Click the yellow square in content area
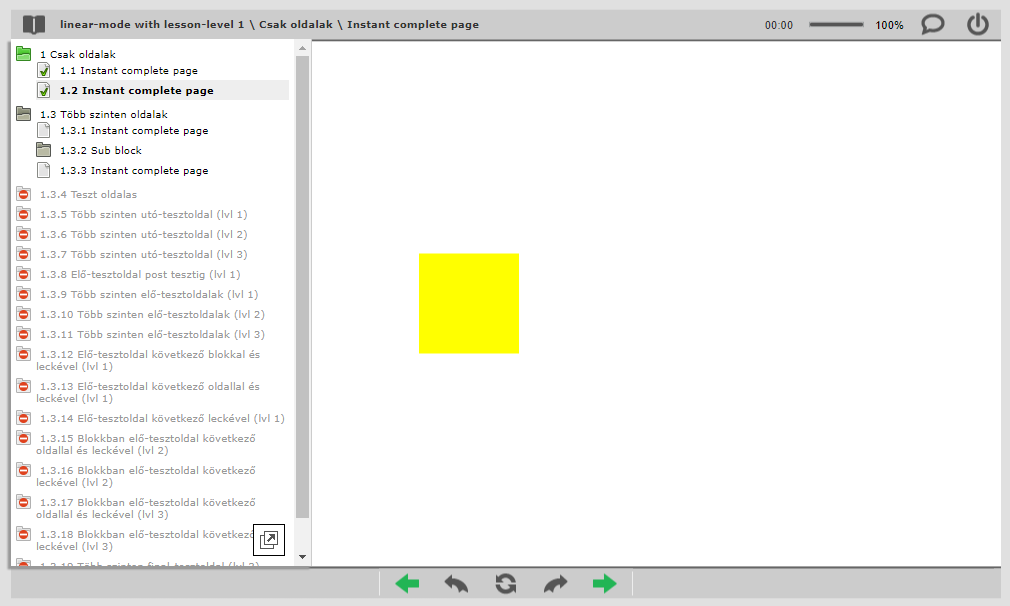Image resolution: width=1010 pixels, height=606 pixels. point(469,303)
